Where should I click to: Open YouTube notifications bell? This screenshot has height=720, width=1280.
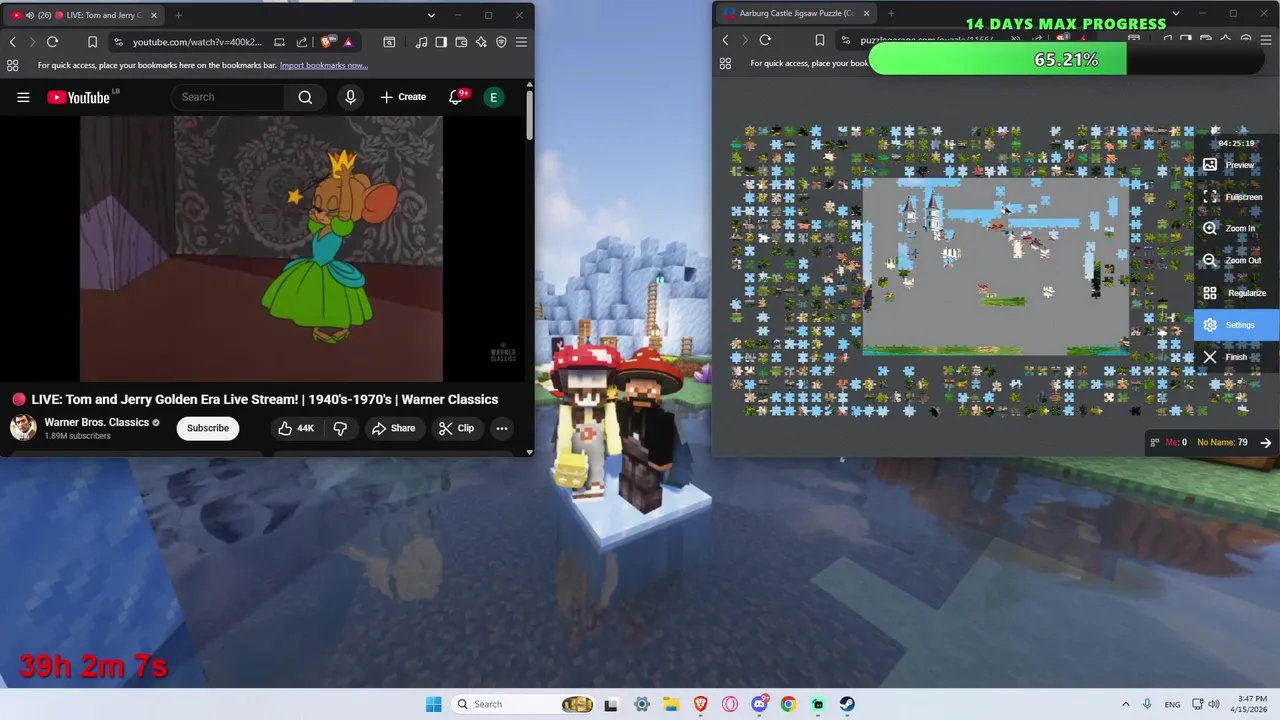point(456,97)
